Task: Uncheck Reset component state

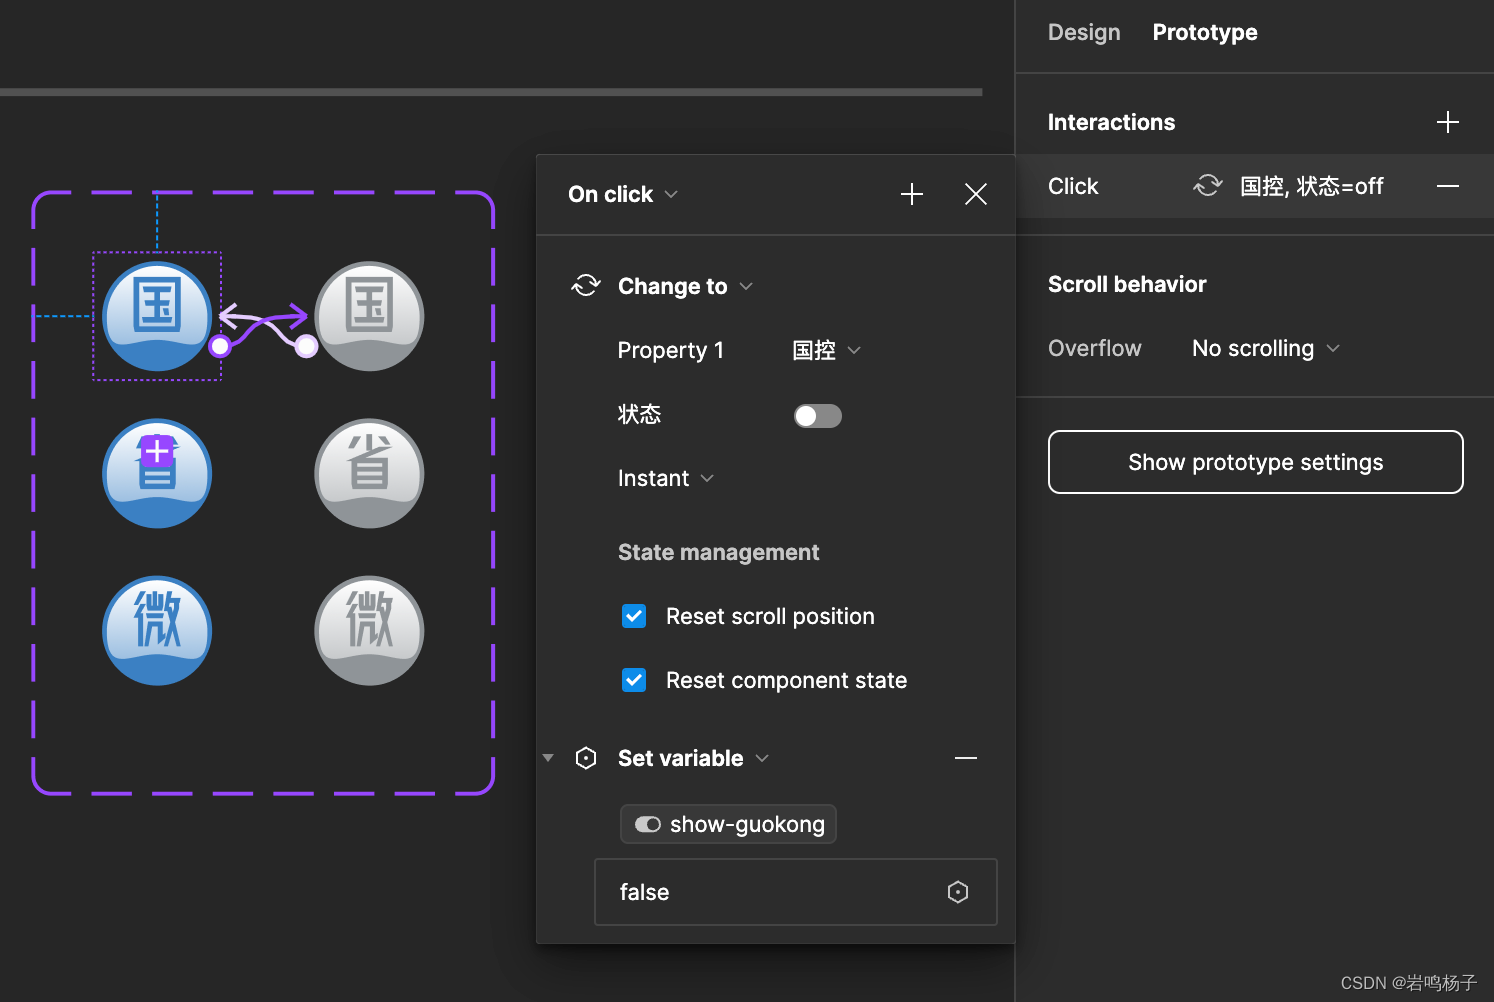Action: pos(634,680)
